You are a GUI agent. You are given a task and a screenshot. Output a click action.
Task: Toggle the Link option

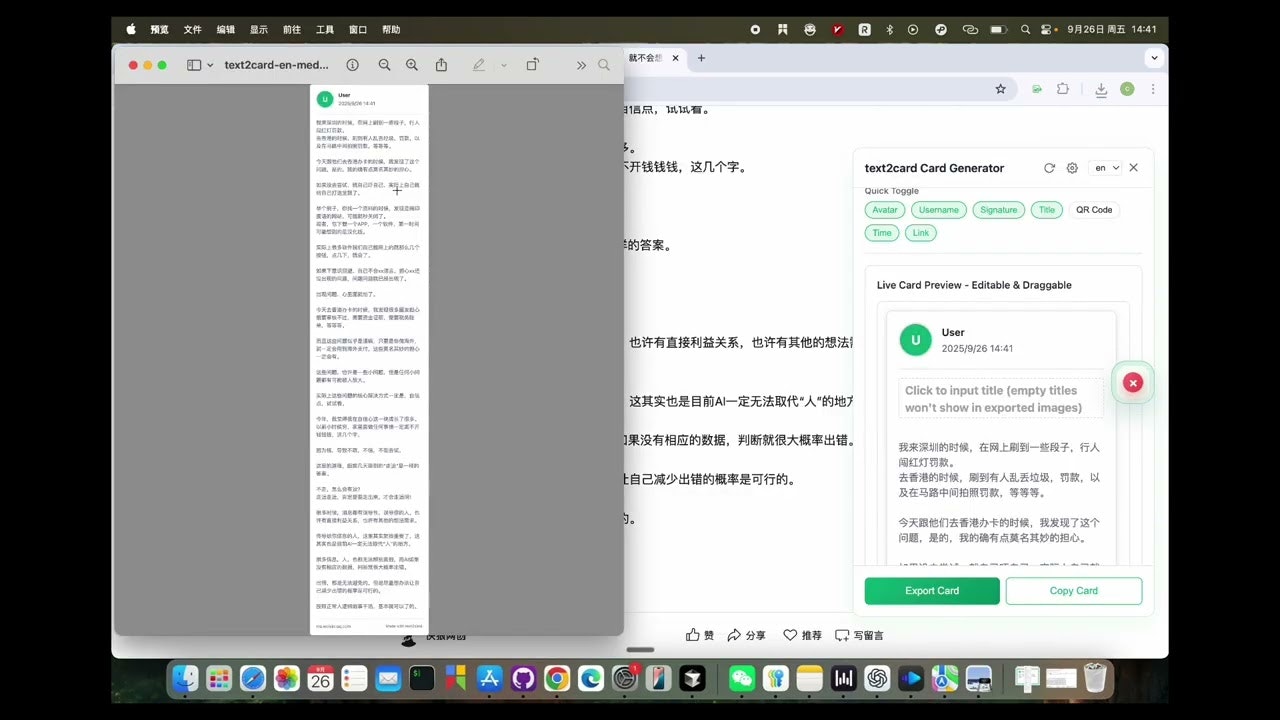tap(921, 233)
